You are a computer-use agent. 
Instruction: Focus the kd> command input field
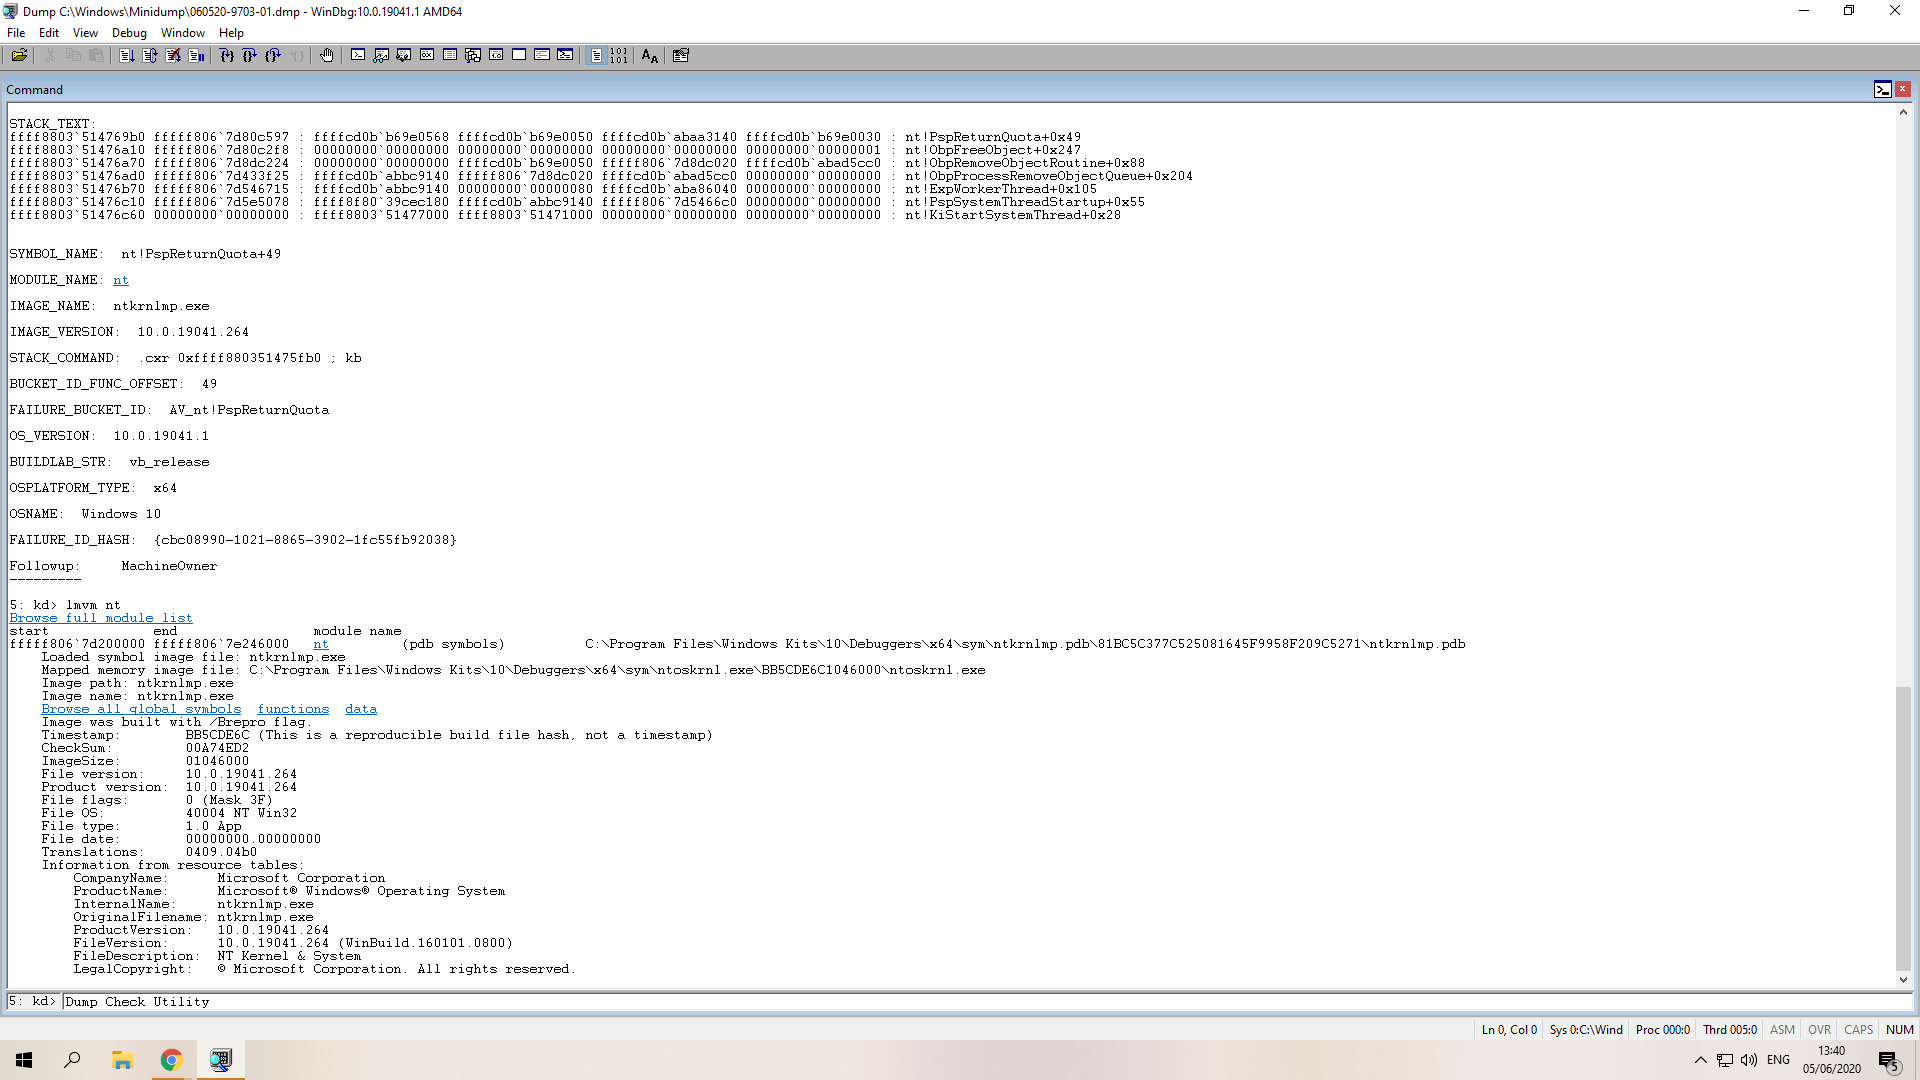pos(985,1001)
